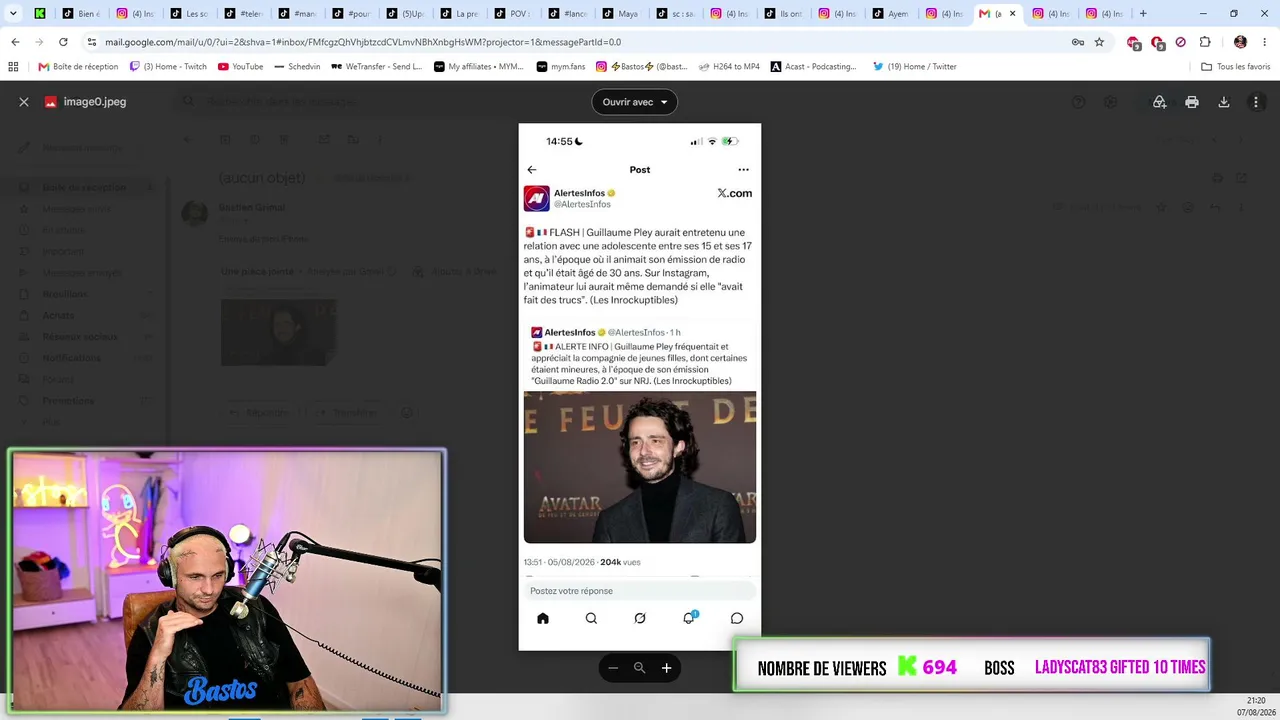Click the Guillaume Pley photo in tweet
Screen dimensions: 1280x720
(x=640, y=467)
